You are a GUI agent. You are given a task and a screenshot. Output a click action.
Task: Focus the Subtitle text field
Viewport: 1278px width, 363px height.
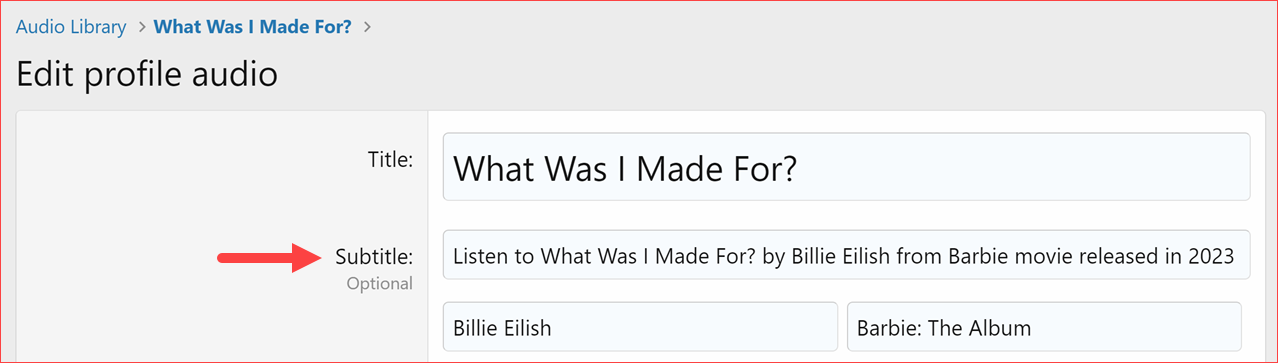[x=846, y=256]
